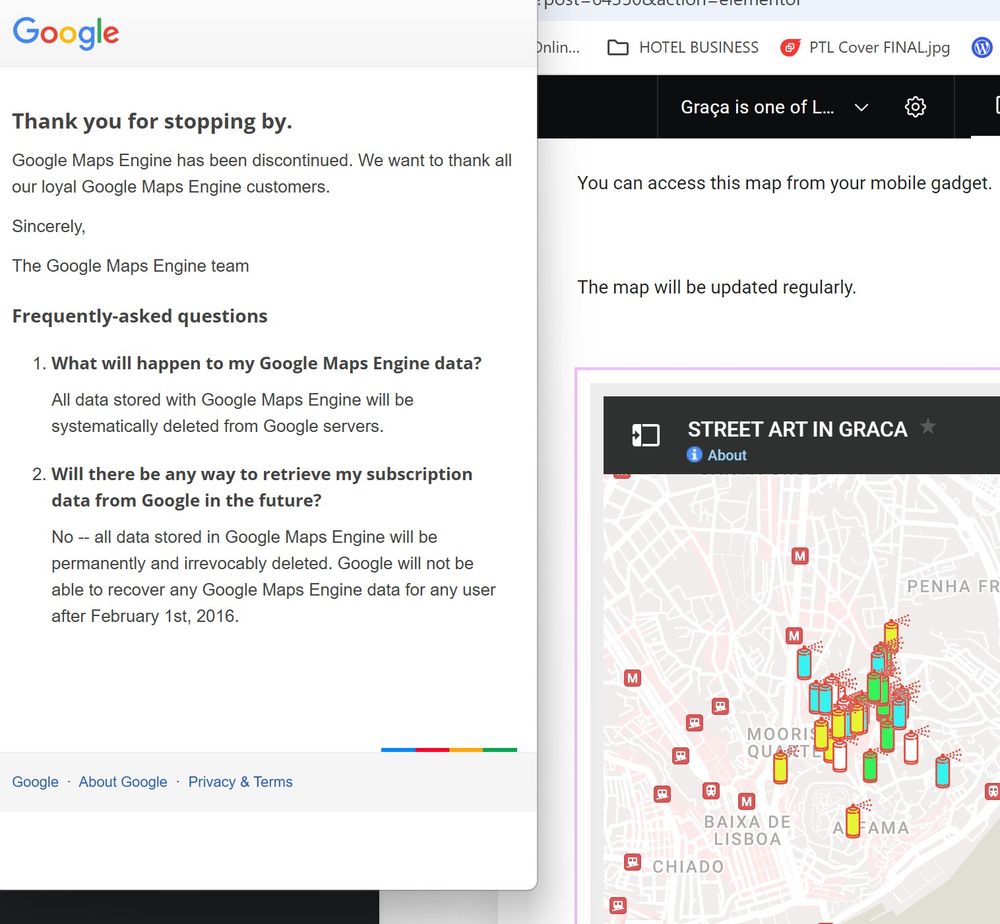Select the leftmost metro M marker
This screenshot has height=924, width=1000.
[632, 678]
